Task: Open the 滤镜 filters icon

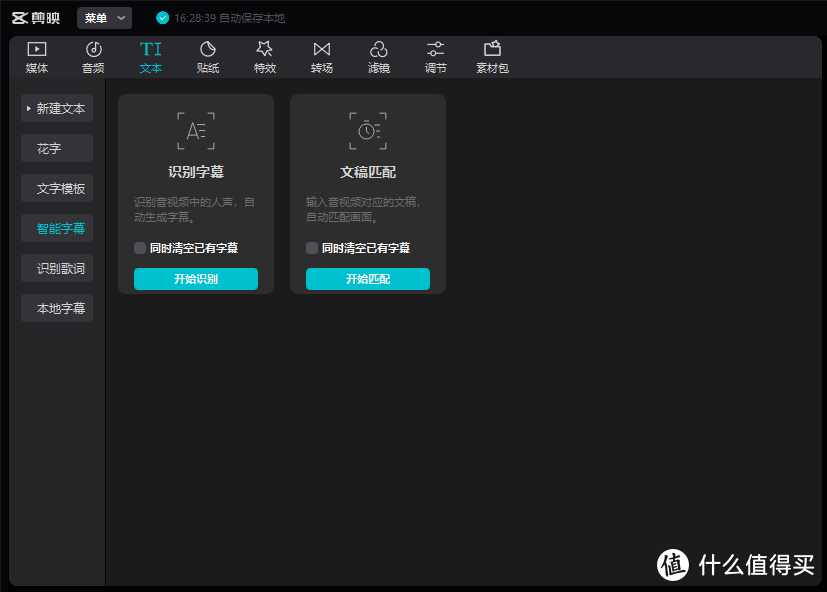Action: click(378, 55)
